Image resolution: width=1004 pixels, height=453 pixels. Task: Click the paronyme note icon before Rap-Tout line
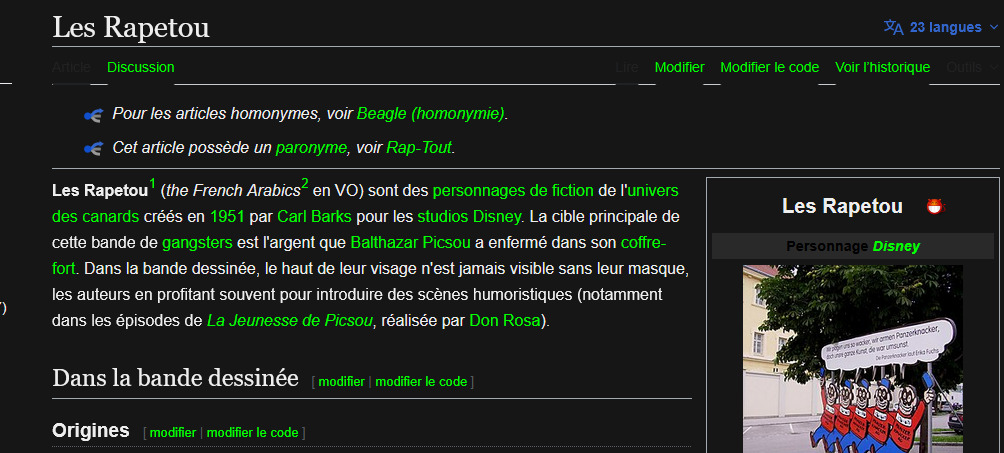pos(93,149)
